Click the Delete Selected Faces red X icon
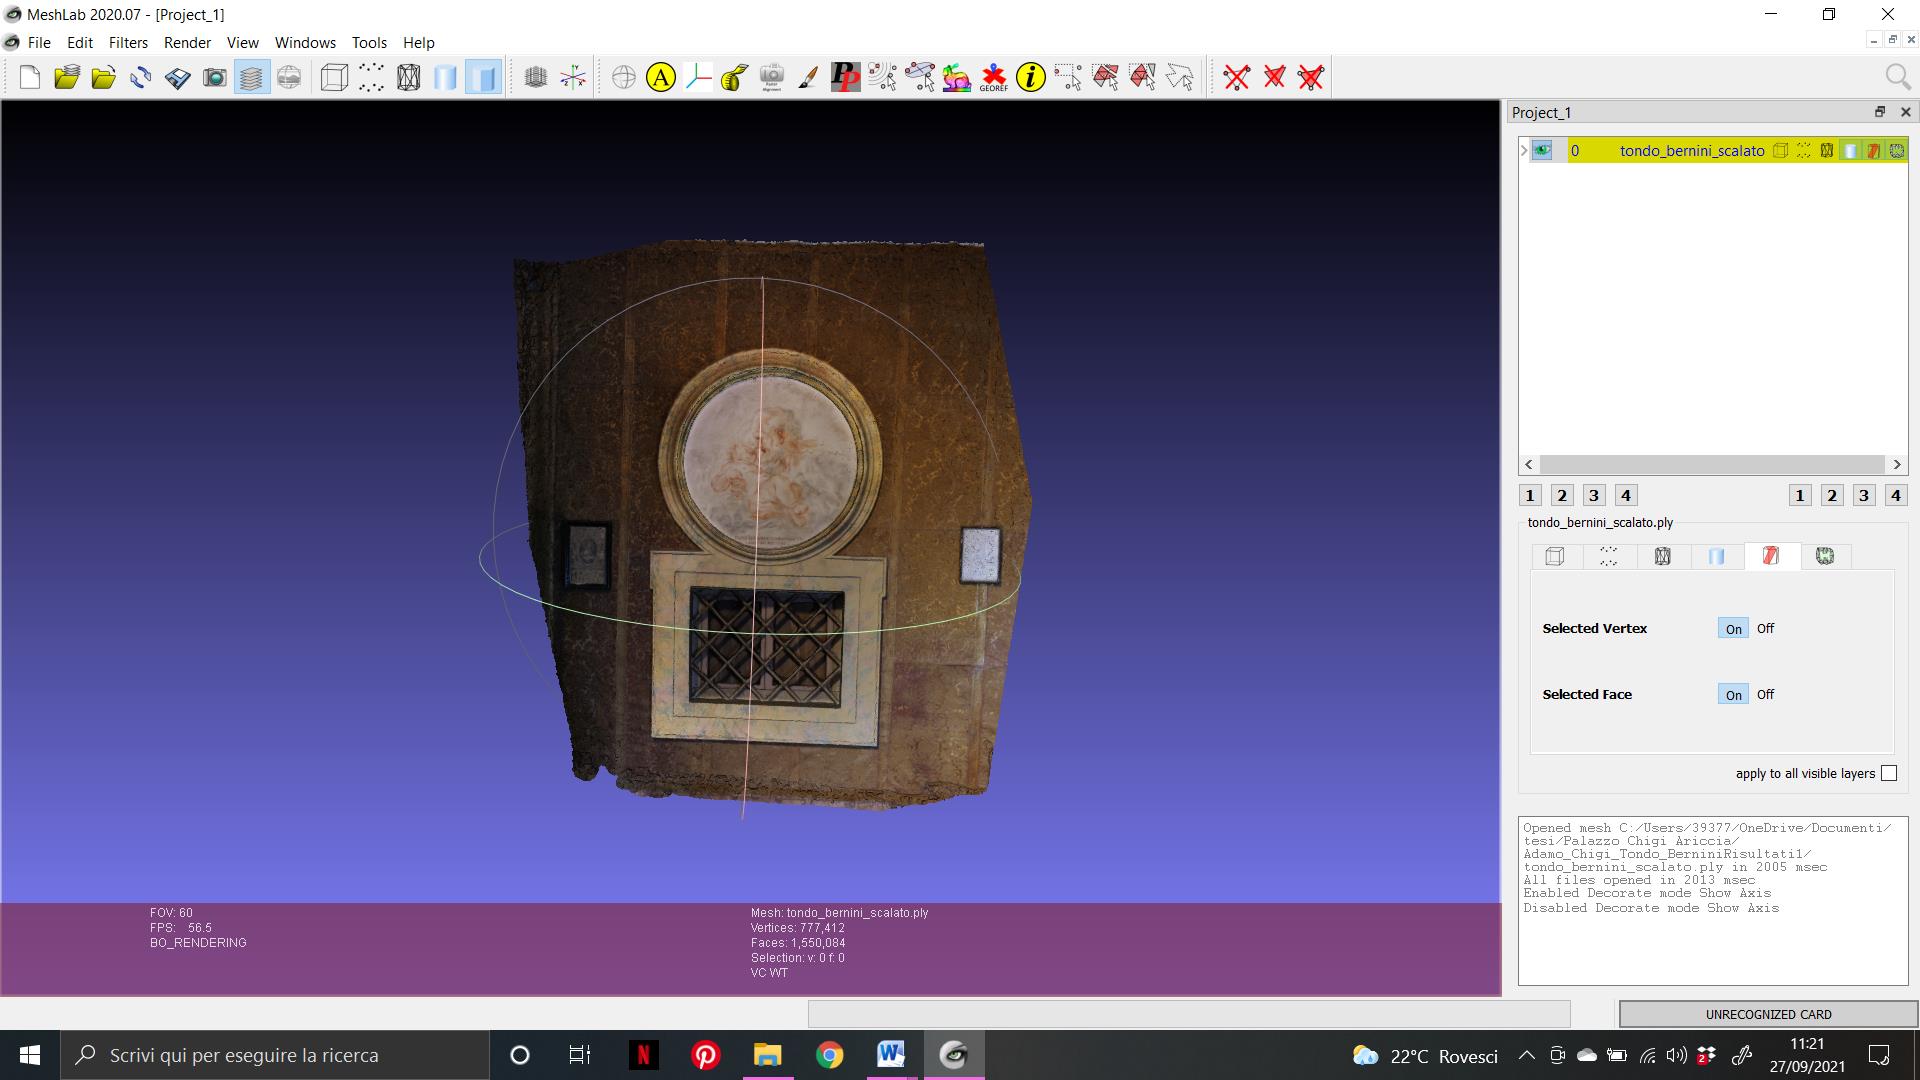Screen dimensions: 1920x1080 click(1274, 77)
